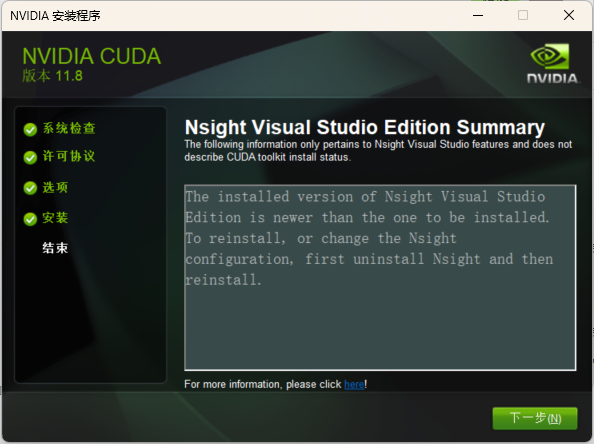Click the NVIDIA CUDA title text
Screen dimensions: 594x444
coord(92,56)
